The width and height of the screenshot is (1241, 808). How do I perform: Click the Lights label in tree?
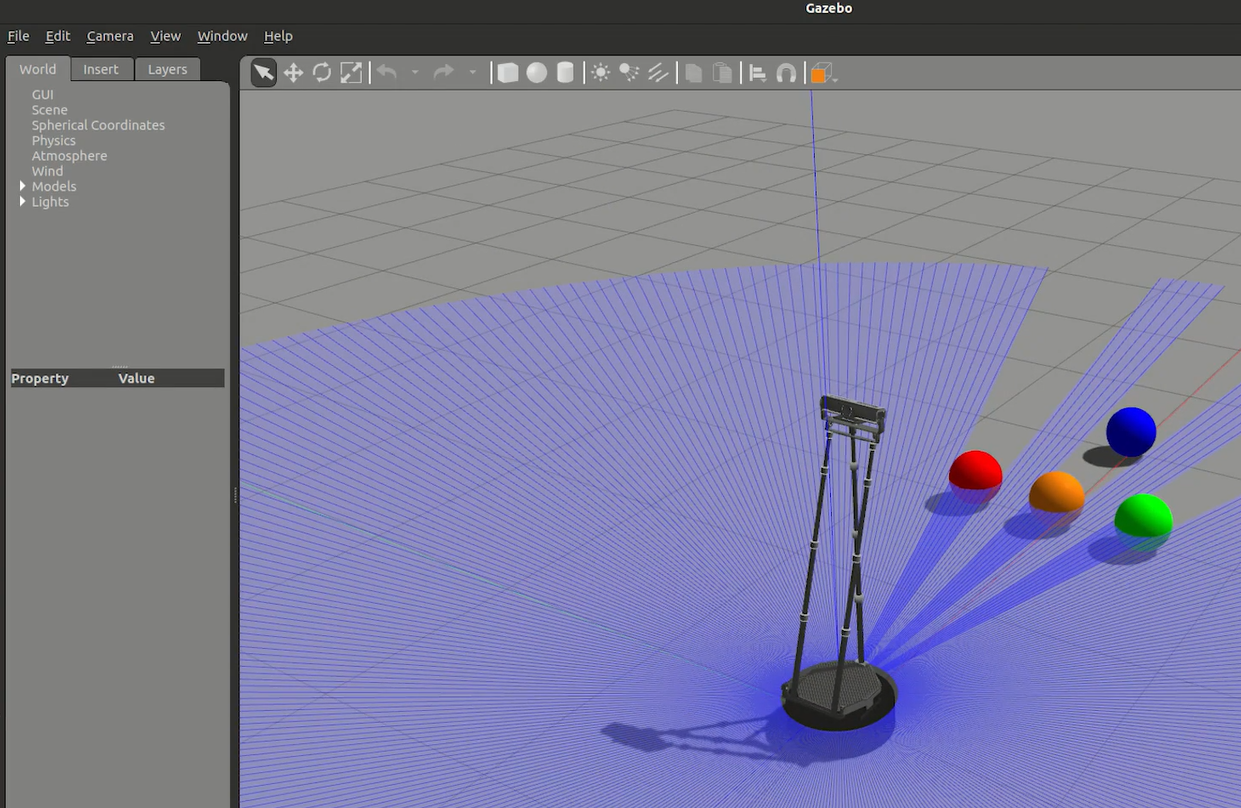coord(50,202)
